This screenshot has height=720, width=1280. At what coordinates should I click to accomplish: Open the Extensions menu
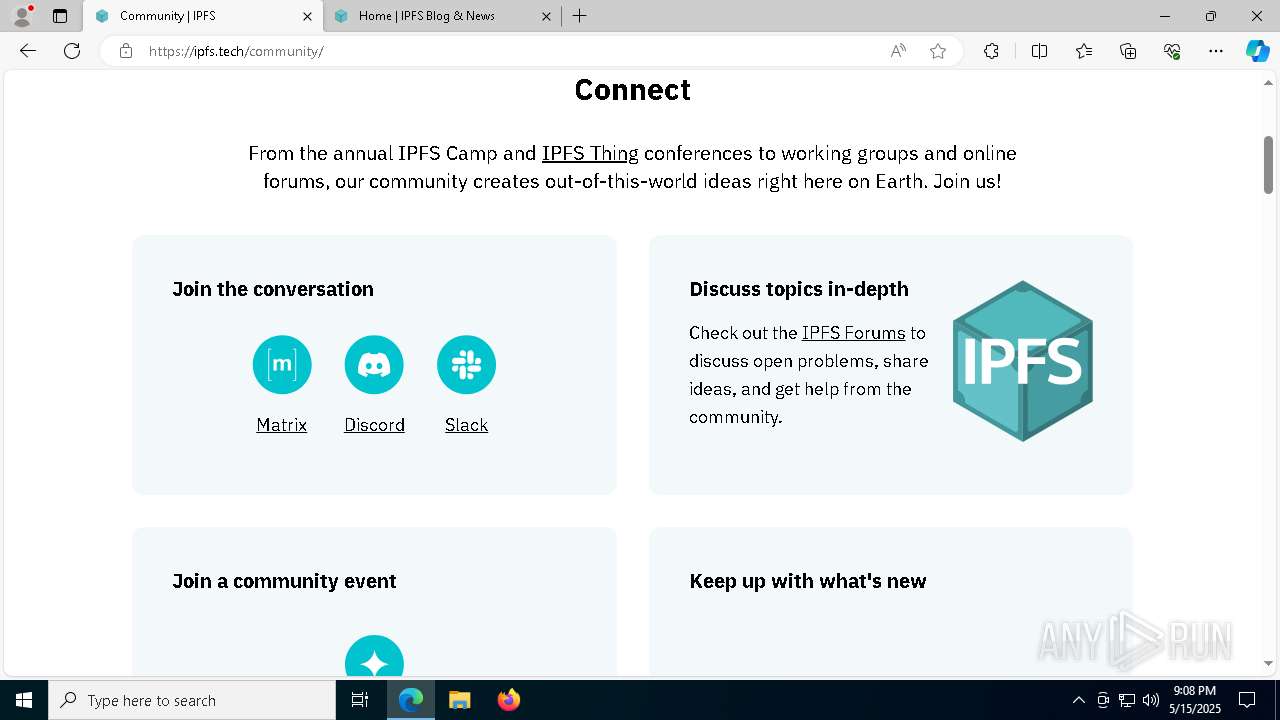point(991,51)
